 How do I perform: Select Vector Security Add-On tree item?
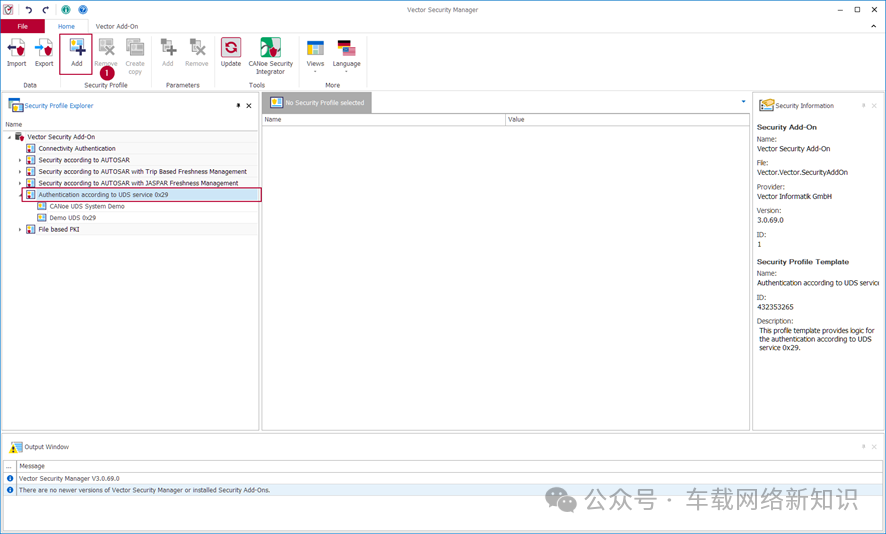[x=61, y=137]
